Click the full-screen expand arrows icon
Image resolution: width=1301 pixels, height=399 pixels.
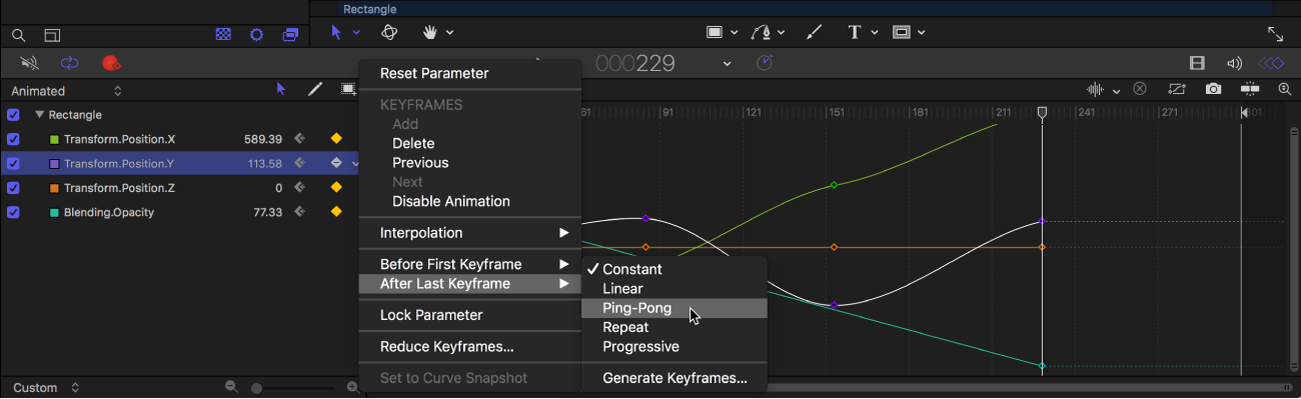click(x=1275, y=33)
